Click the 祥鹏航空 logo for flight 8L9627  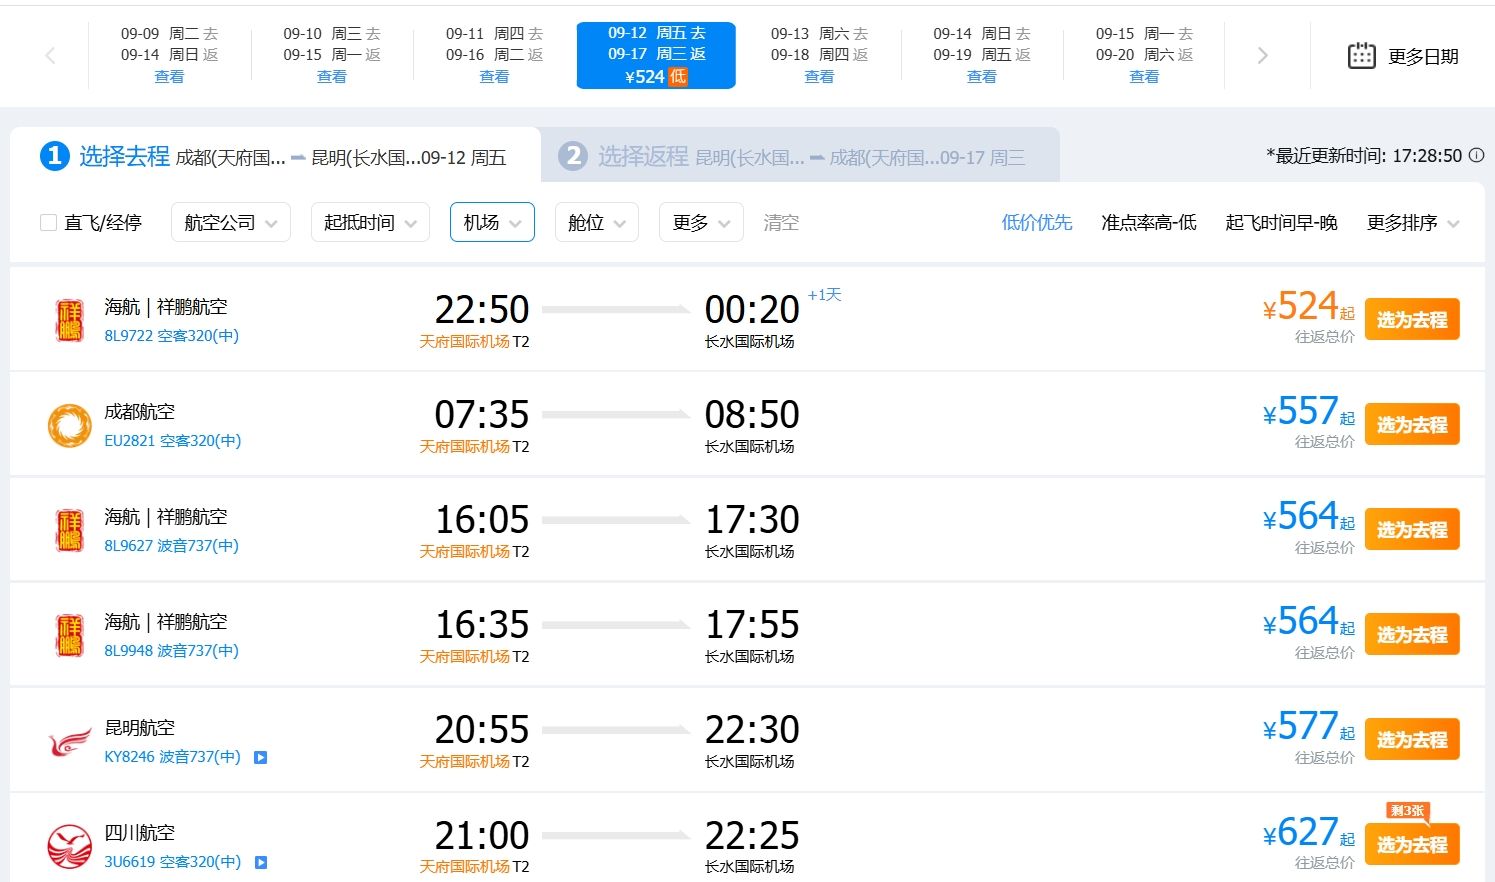coord(69,530)
